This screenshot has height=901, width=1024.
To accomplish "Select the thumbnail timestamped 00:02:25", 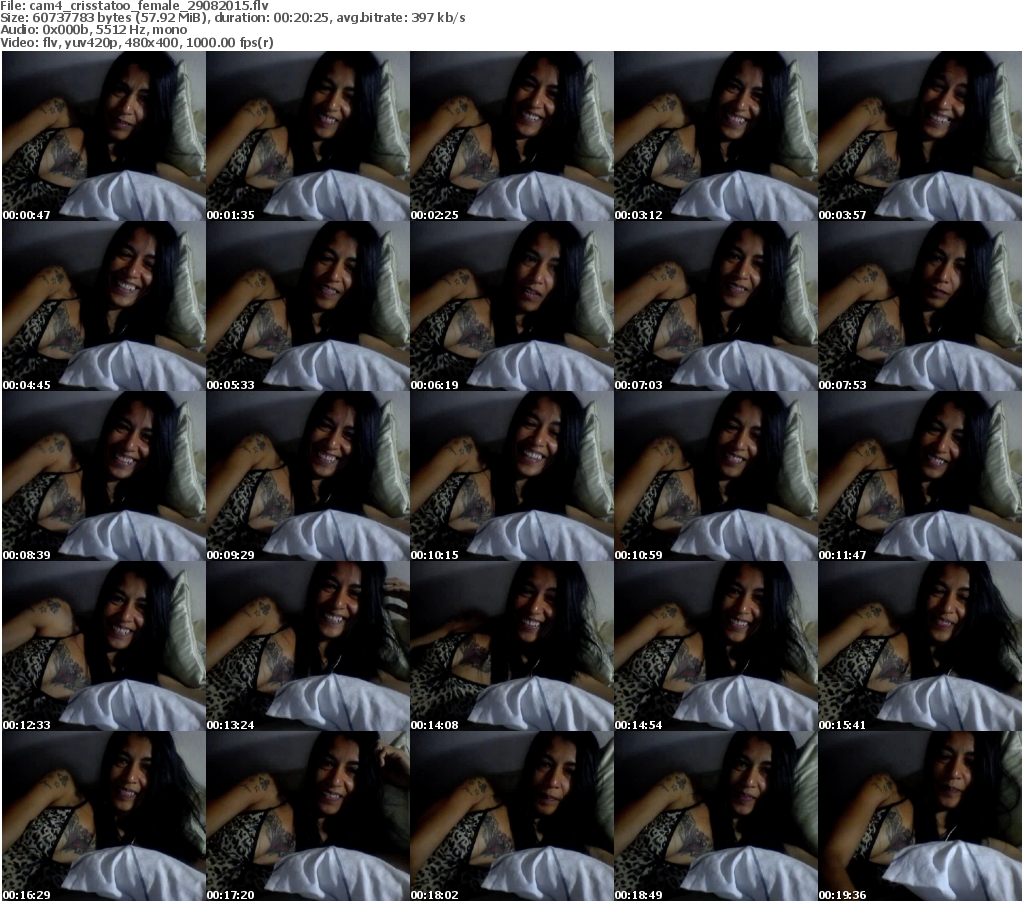I will click(512, 136).
